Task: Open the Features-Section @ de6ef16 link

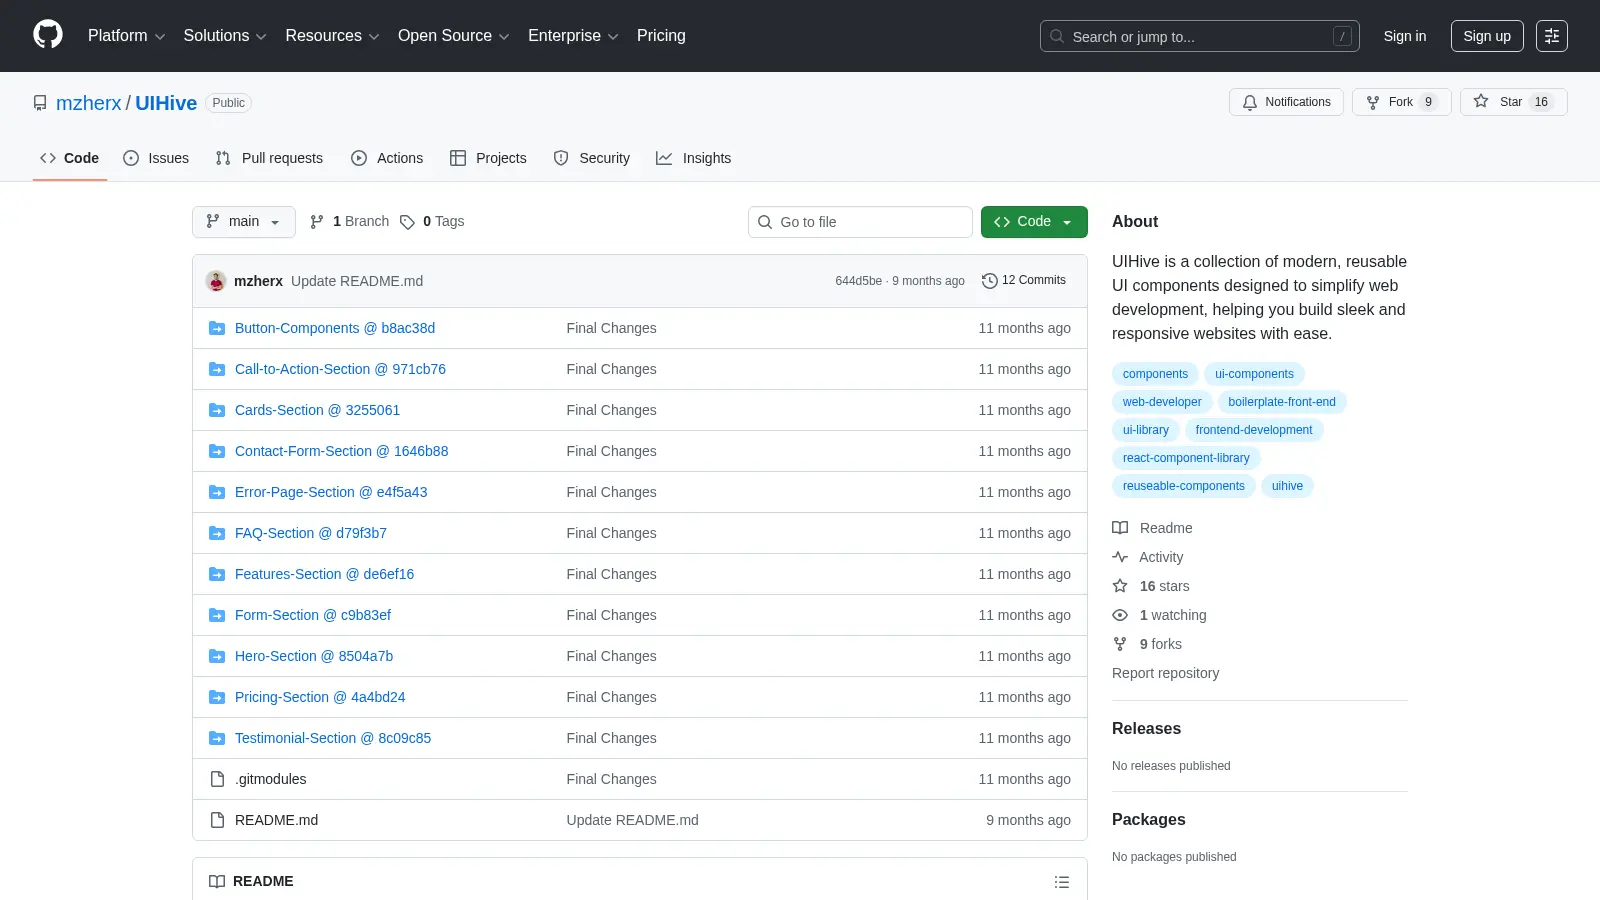Action: tap(324, 574)
